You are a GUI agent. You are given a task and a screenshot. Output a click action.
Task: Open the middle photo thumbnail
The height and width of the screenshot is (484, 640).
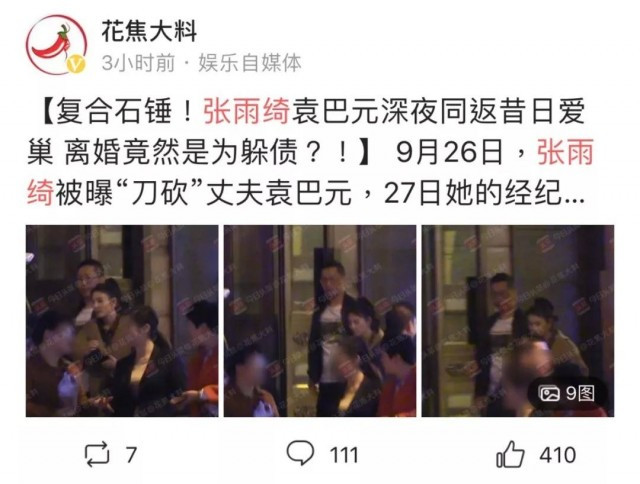[x=320, y=321]
